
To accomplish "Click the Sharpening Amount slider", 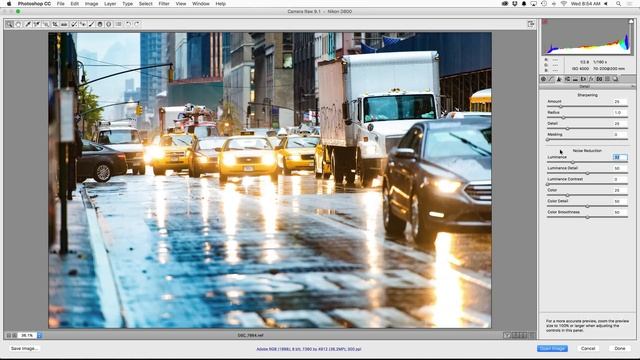I will pos(587,107).
